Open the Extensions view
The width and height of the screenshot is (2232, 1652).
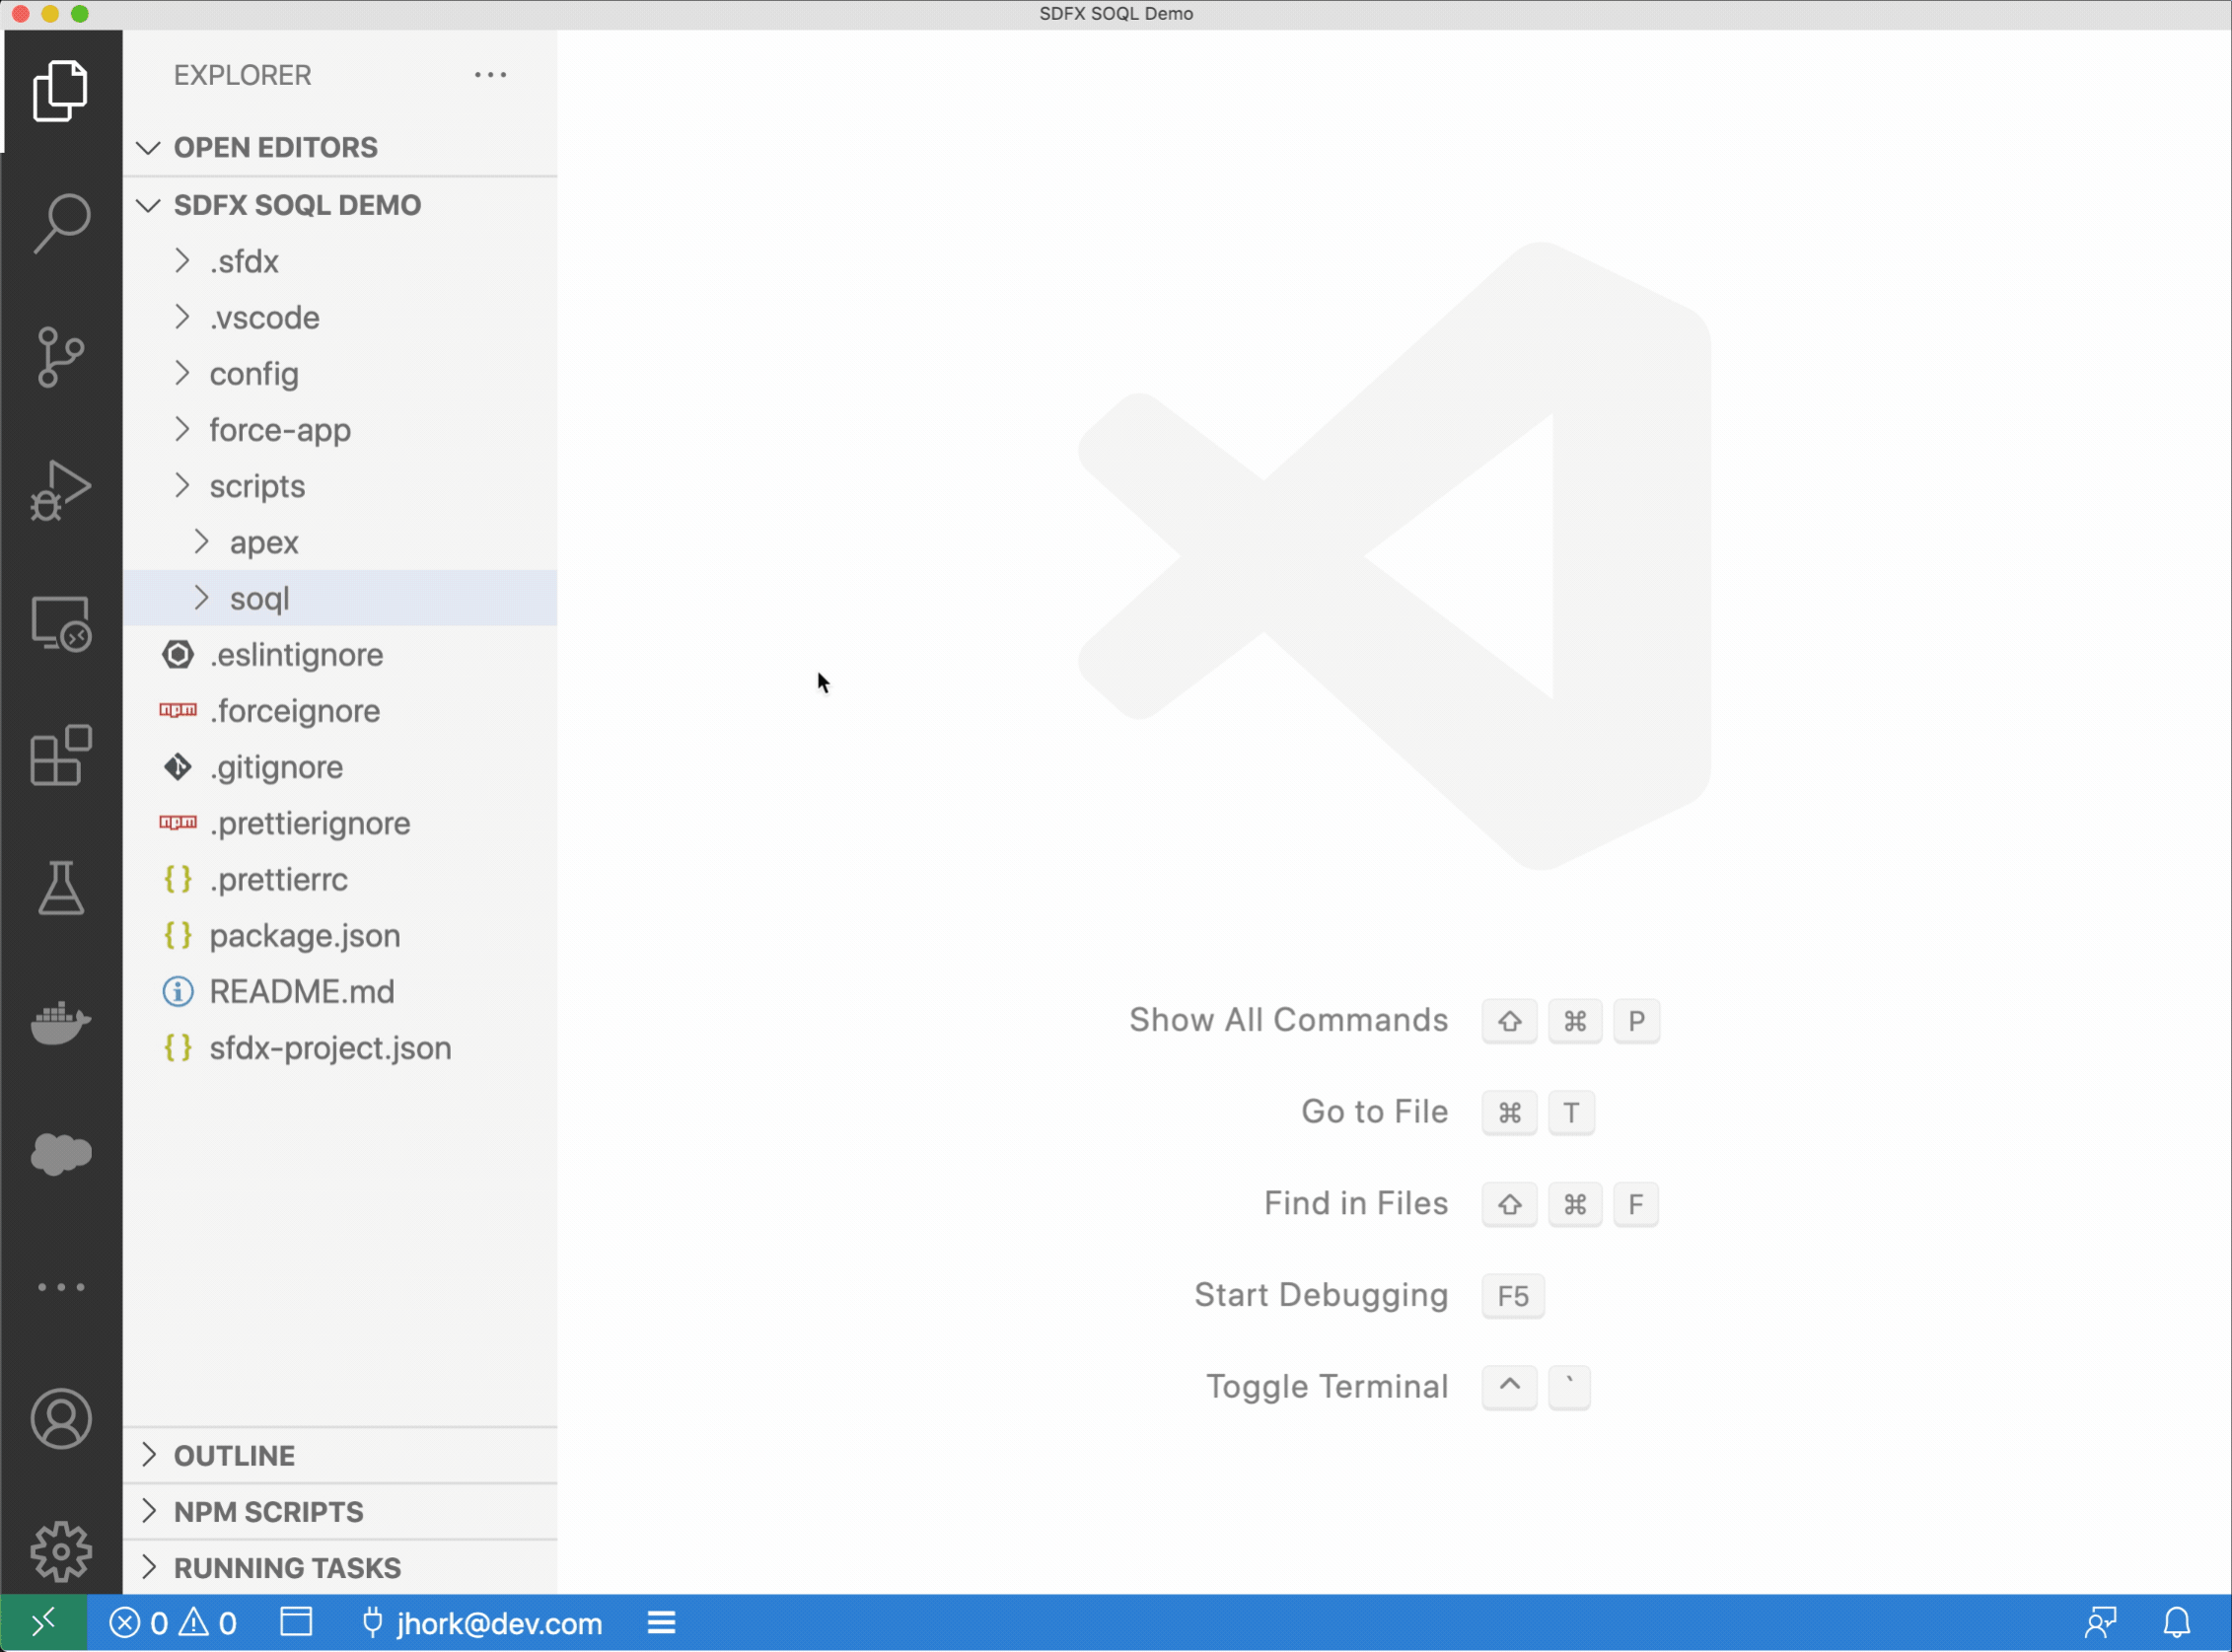click(61, 756)
